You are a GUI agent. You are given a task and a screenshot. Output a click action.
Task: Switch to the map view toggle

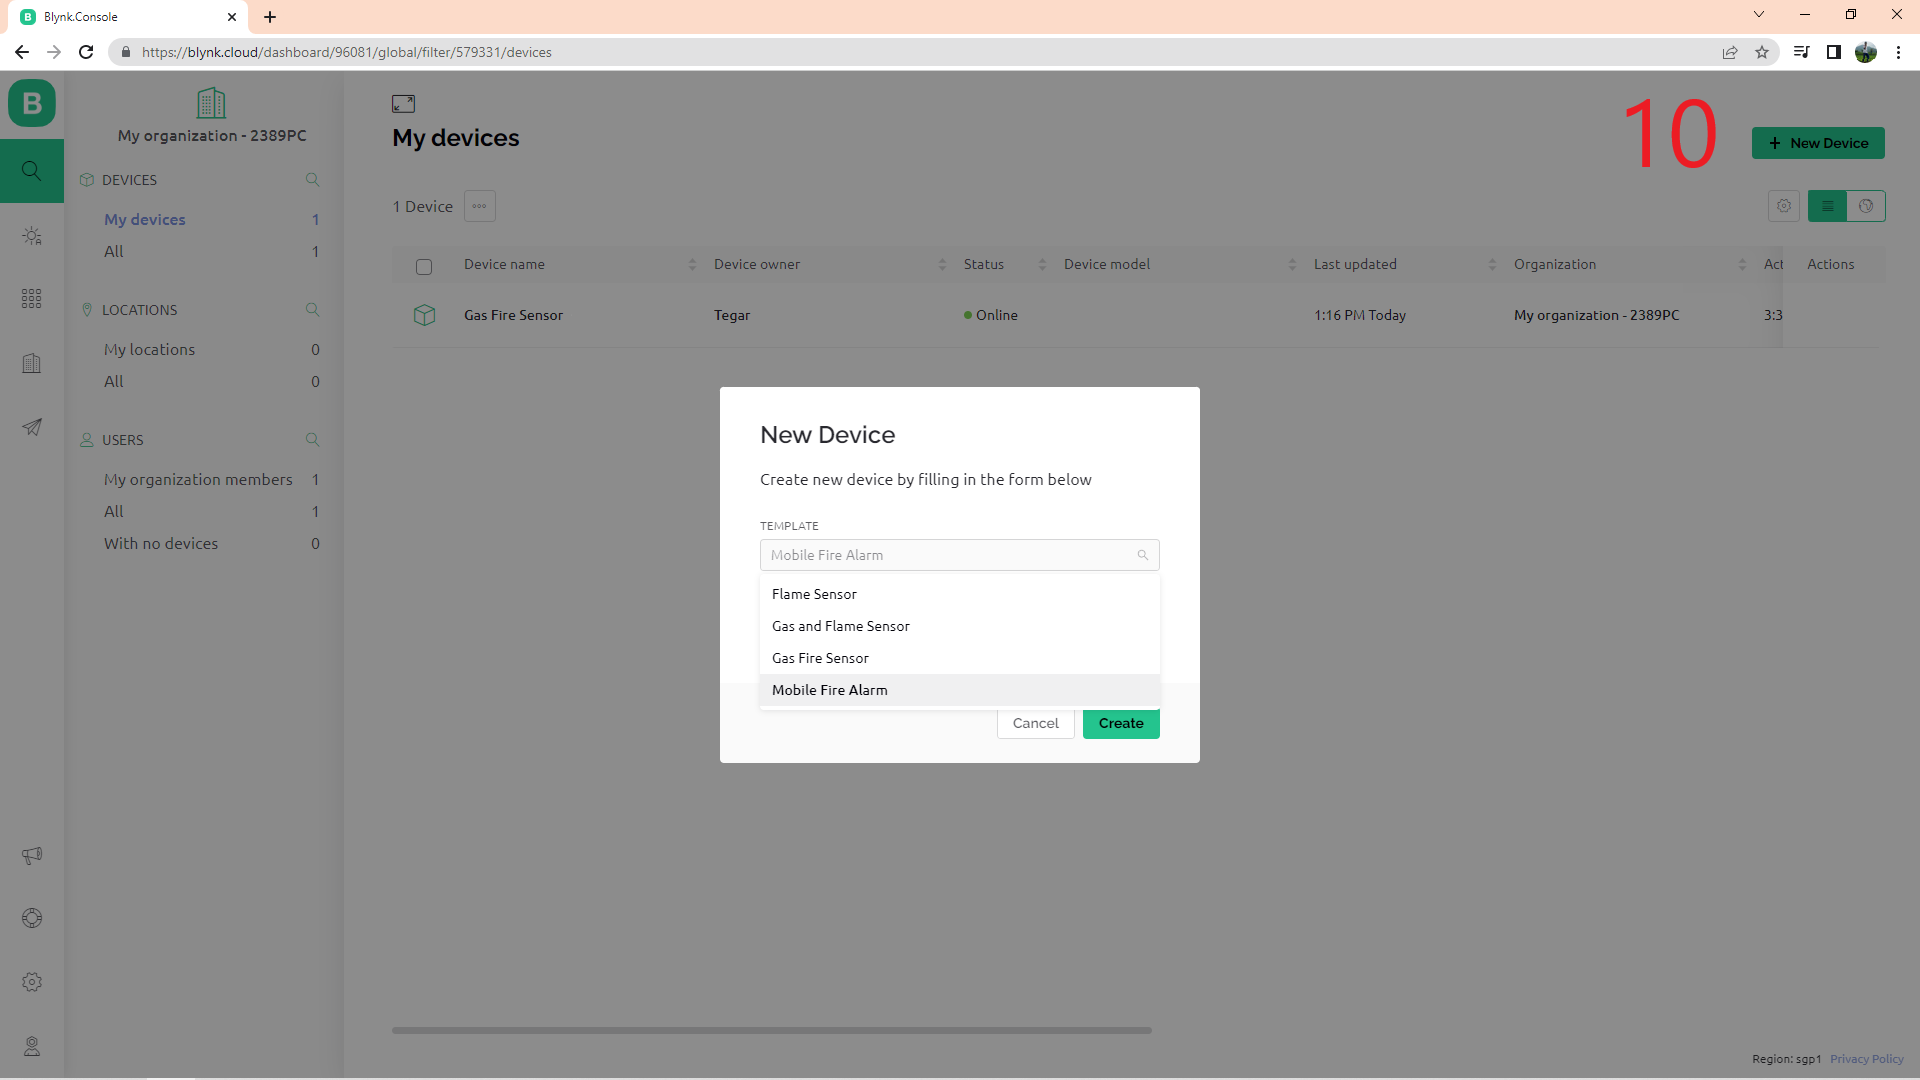[x=1866, y=206]
